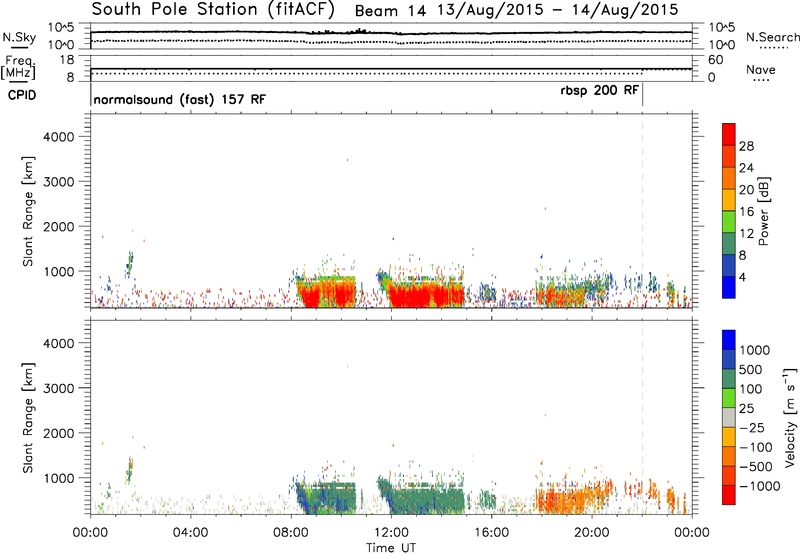This screenshot has height=554, width=800.
Task: Click the dashed CPID change line in power panel
Action: pos(642,211)
